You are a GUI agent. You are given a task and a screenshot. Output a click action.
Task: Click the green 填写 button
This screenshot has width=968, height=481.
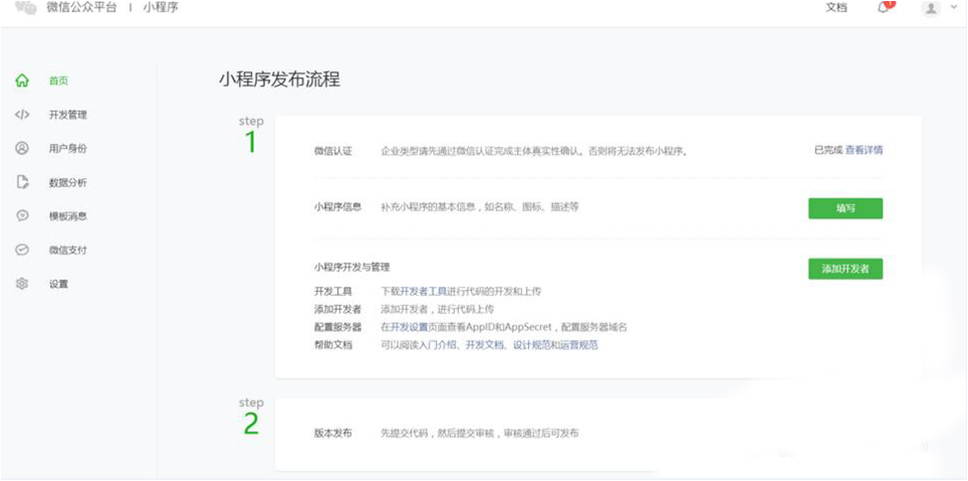click(845, 208)
